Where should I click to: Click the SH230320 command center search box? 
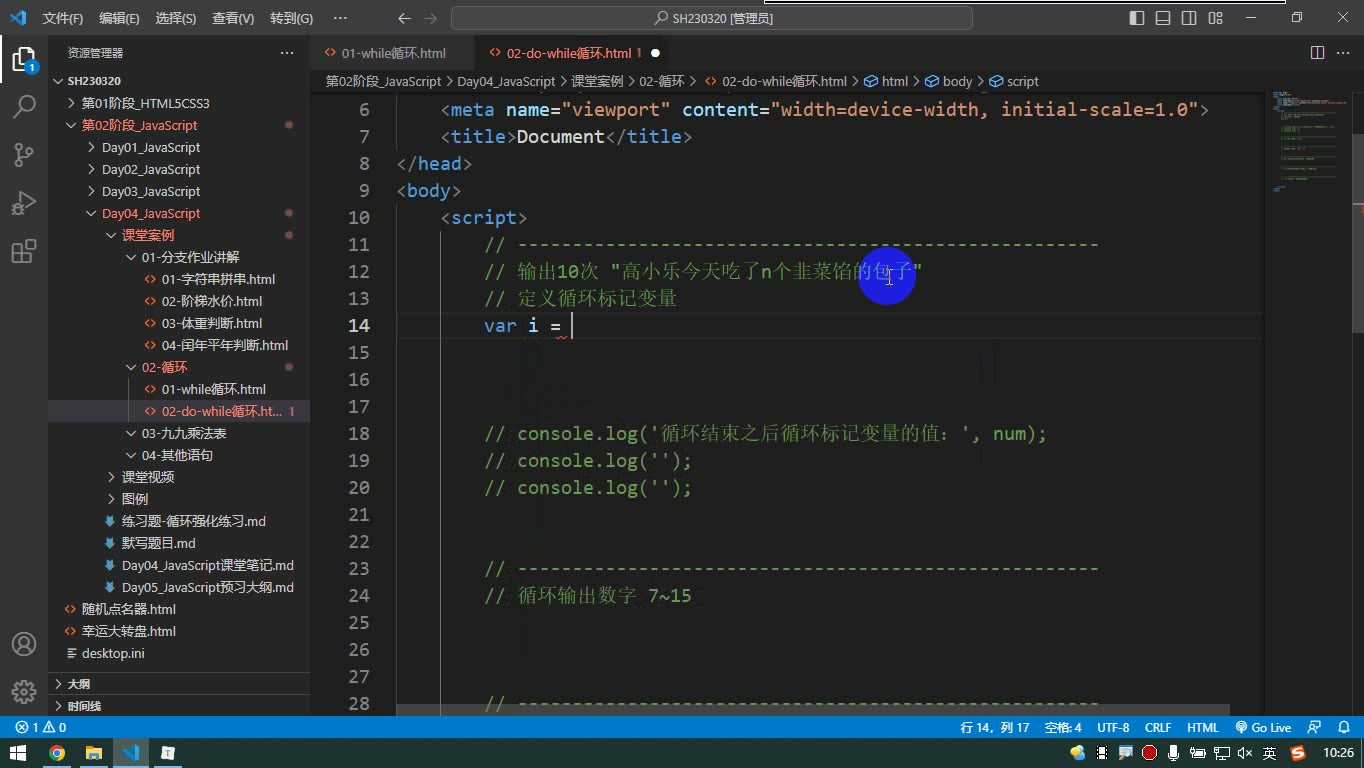(712, 18)
